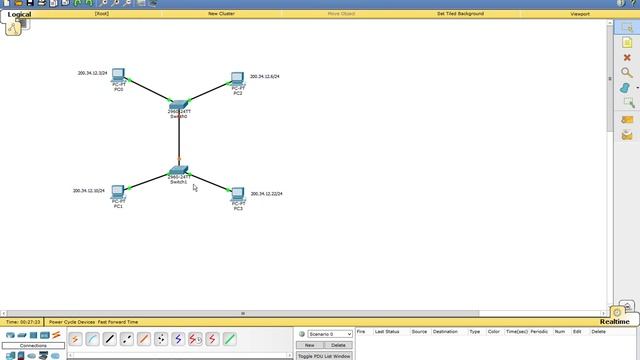The height and width of the screenshot is (360, 640).
Task: Open the drawing tool dropdown arrow
Action: (x=637, y=88)
